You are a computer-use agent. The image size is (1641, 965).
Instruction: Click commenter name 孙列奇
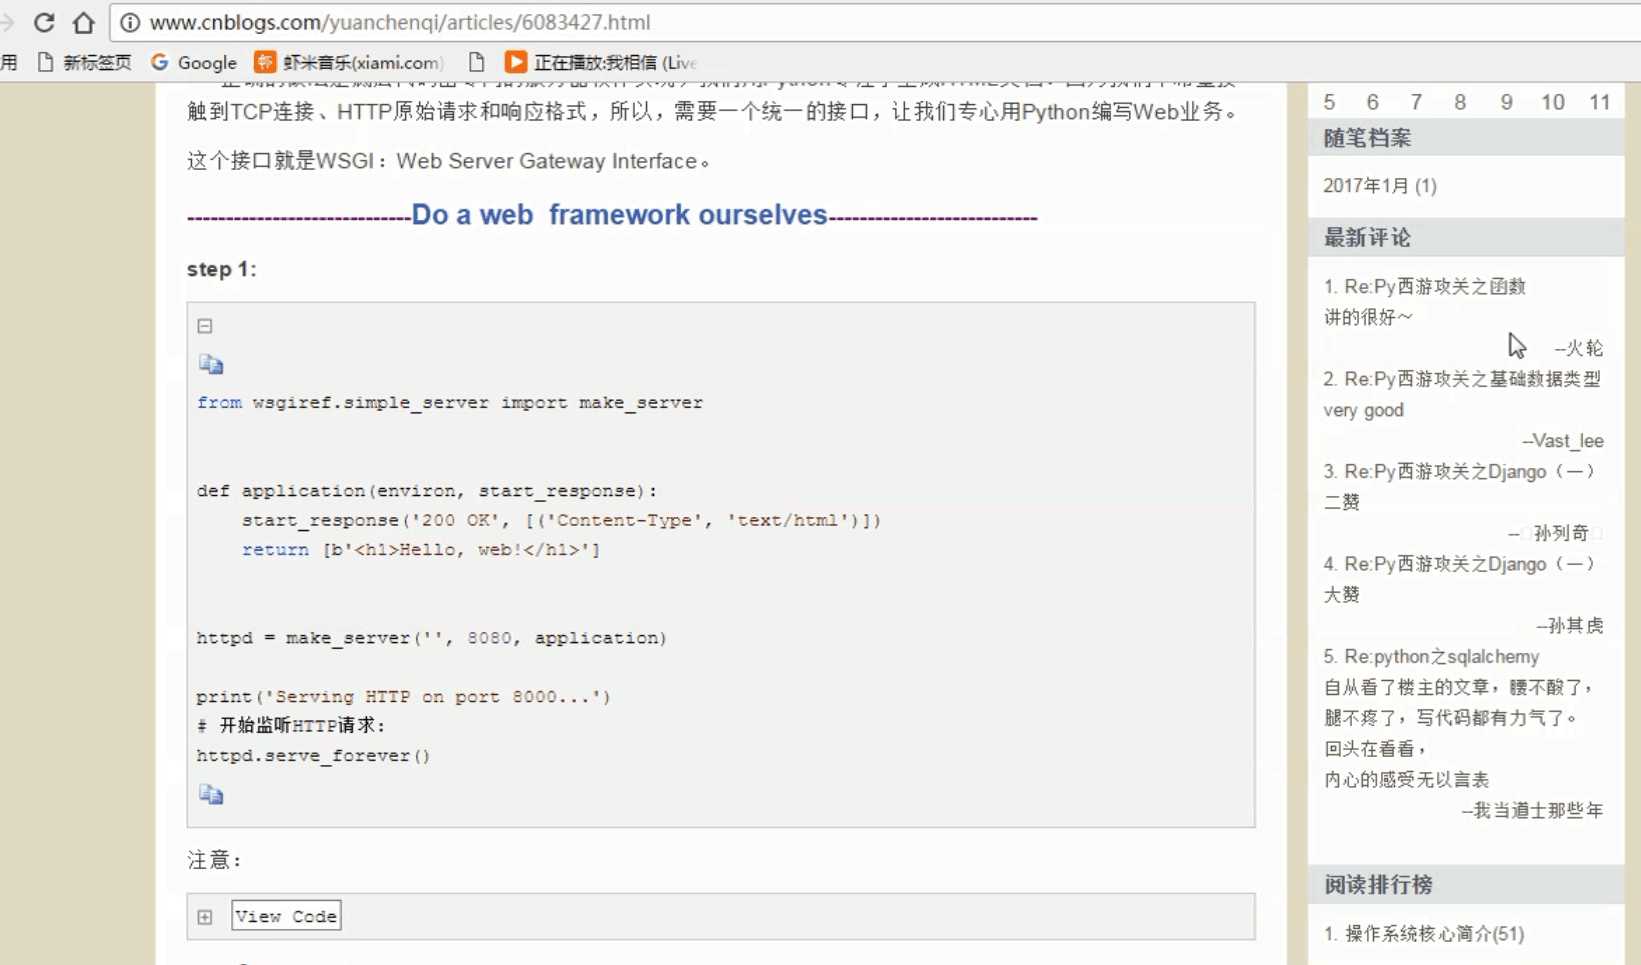coord(1554,533)
